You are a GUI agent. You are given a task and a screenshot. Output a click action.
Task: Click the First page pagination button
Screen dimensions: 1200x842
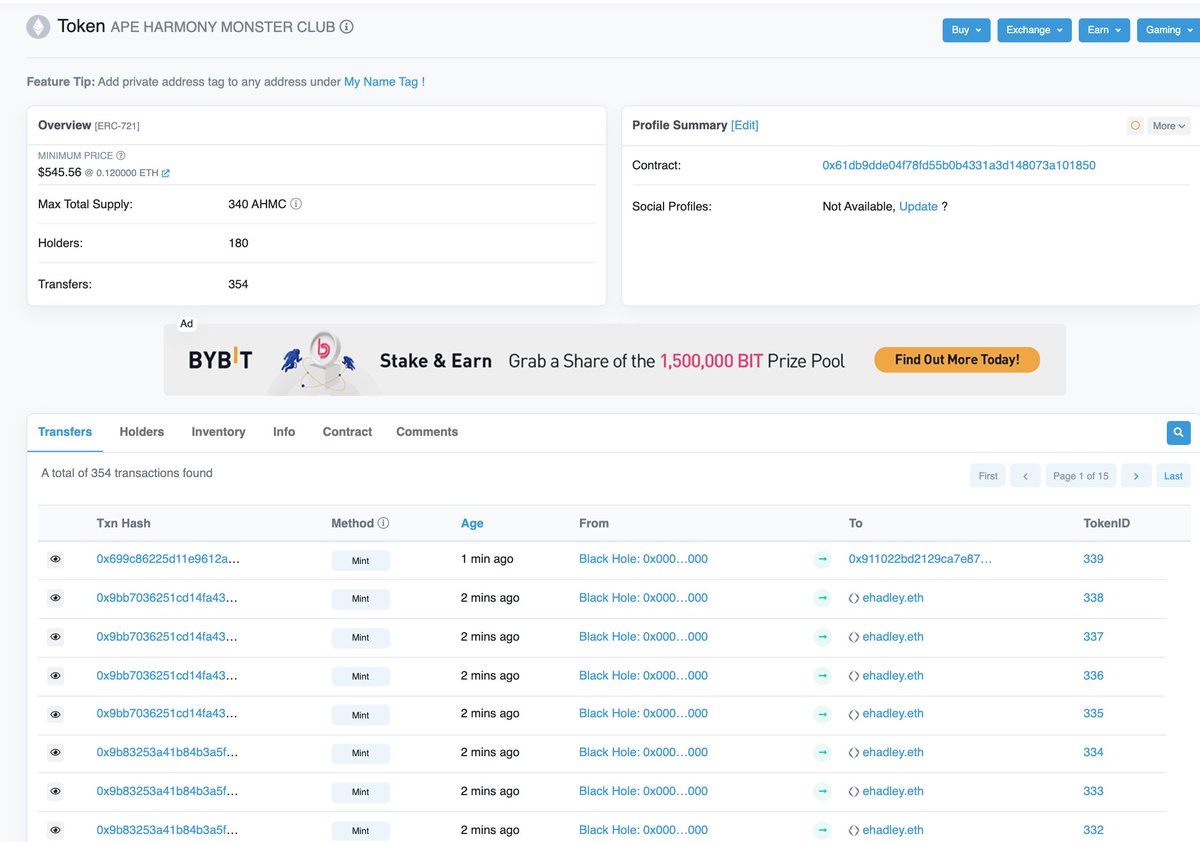click(988, 476)
